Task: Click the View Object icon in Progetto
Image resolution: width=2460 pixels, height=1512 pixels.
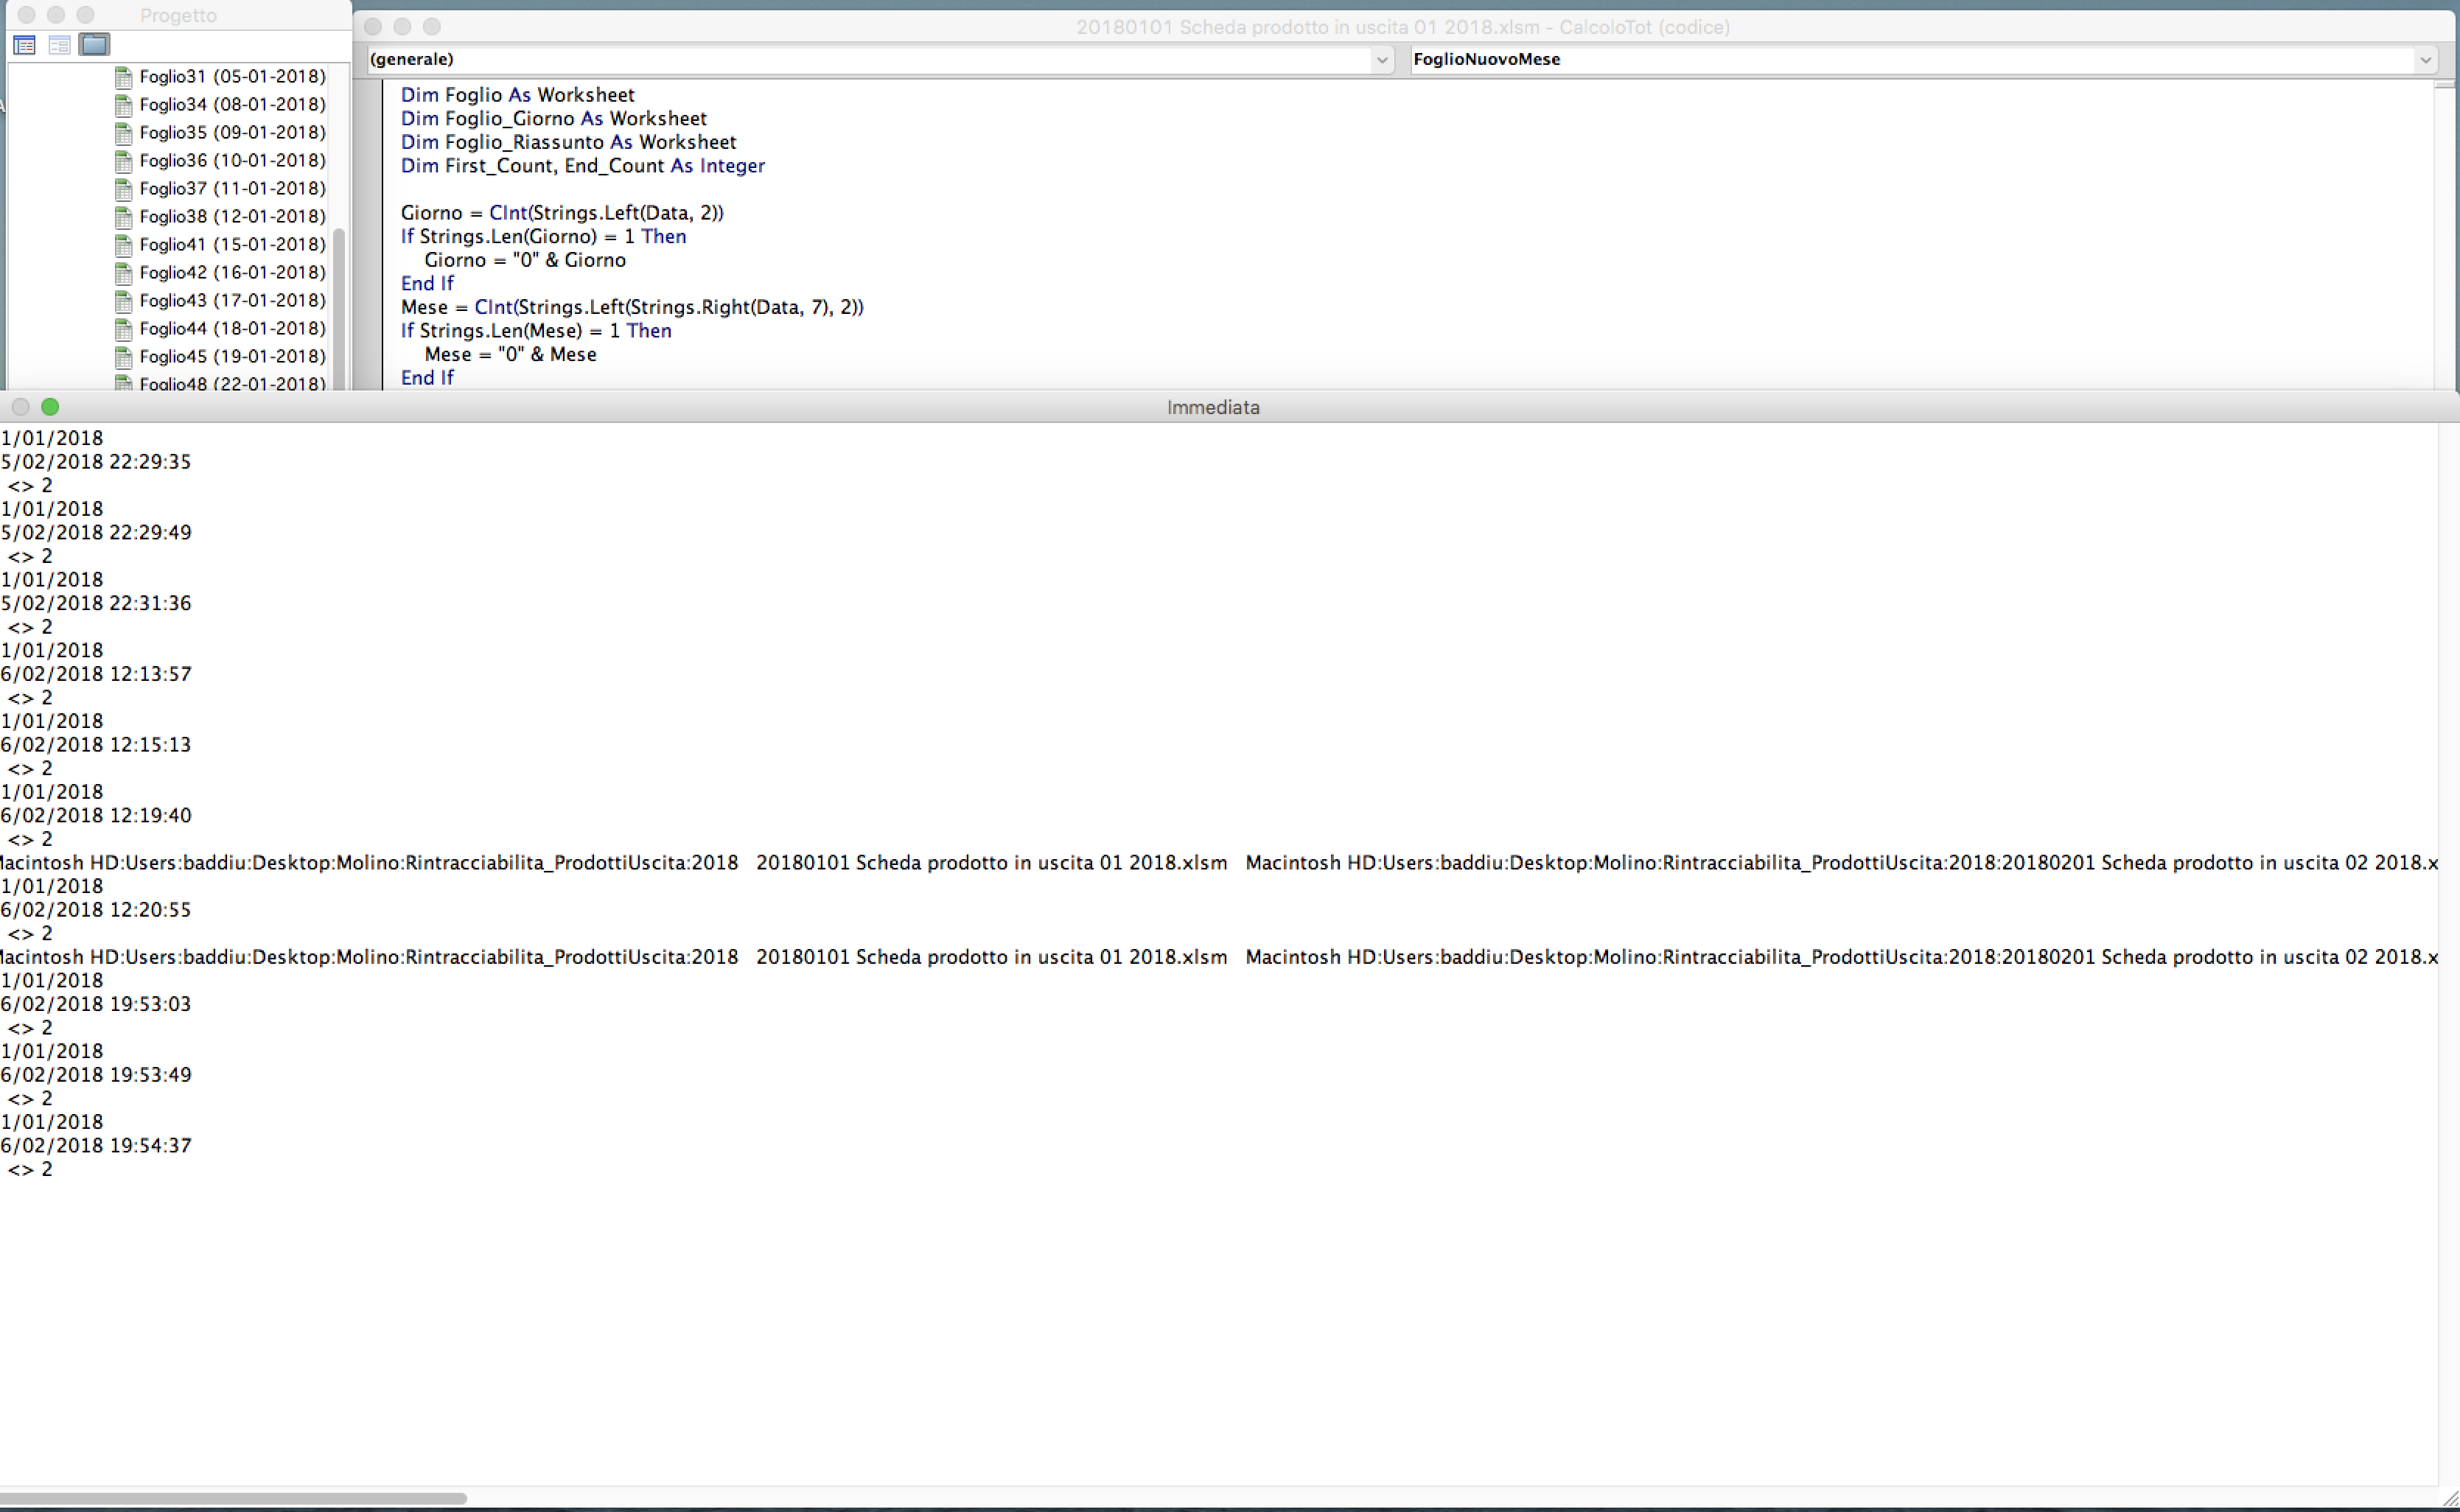Action: 59,45
